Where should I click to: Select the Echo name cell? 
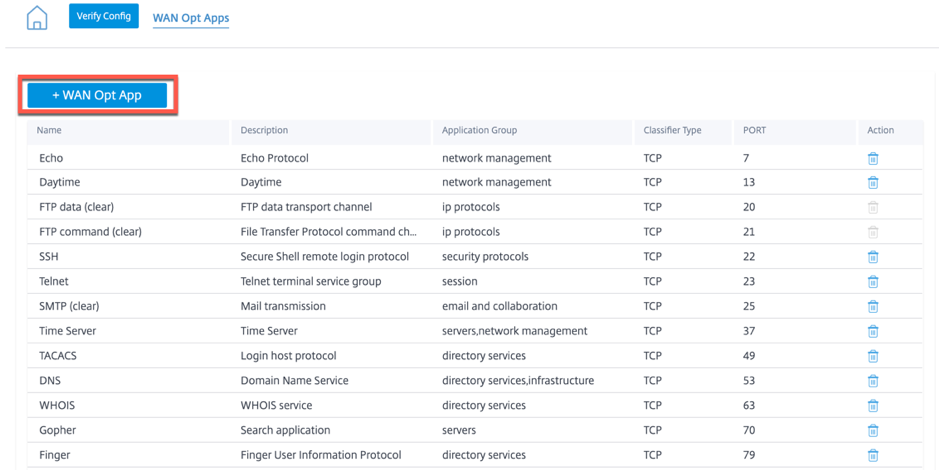tap(51, 158)
